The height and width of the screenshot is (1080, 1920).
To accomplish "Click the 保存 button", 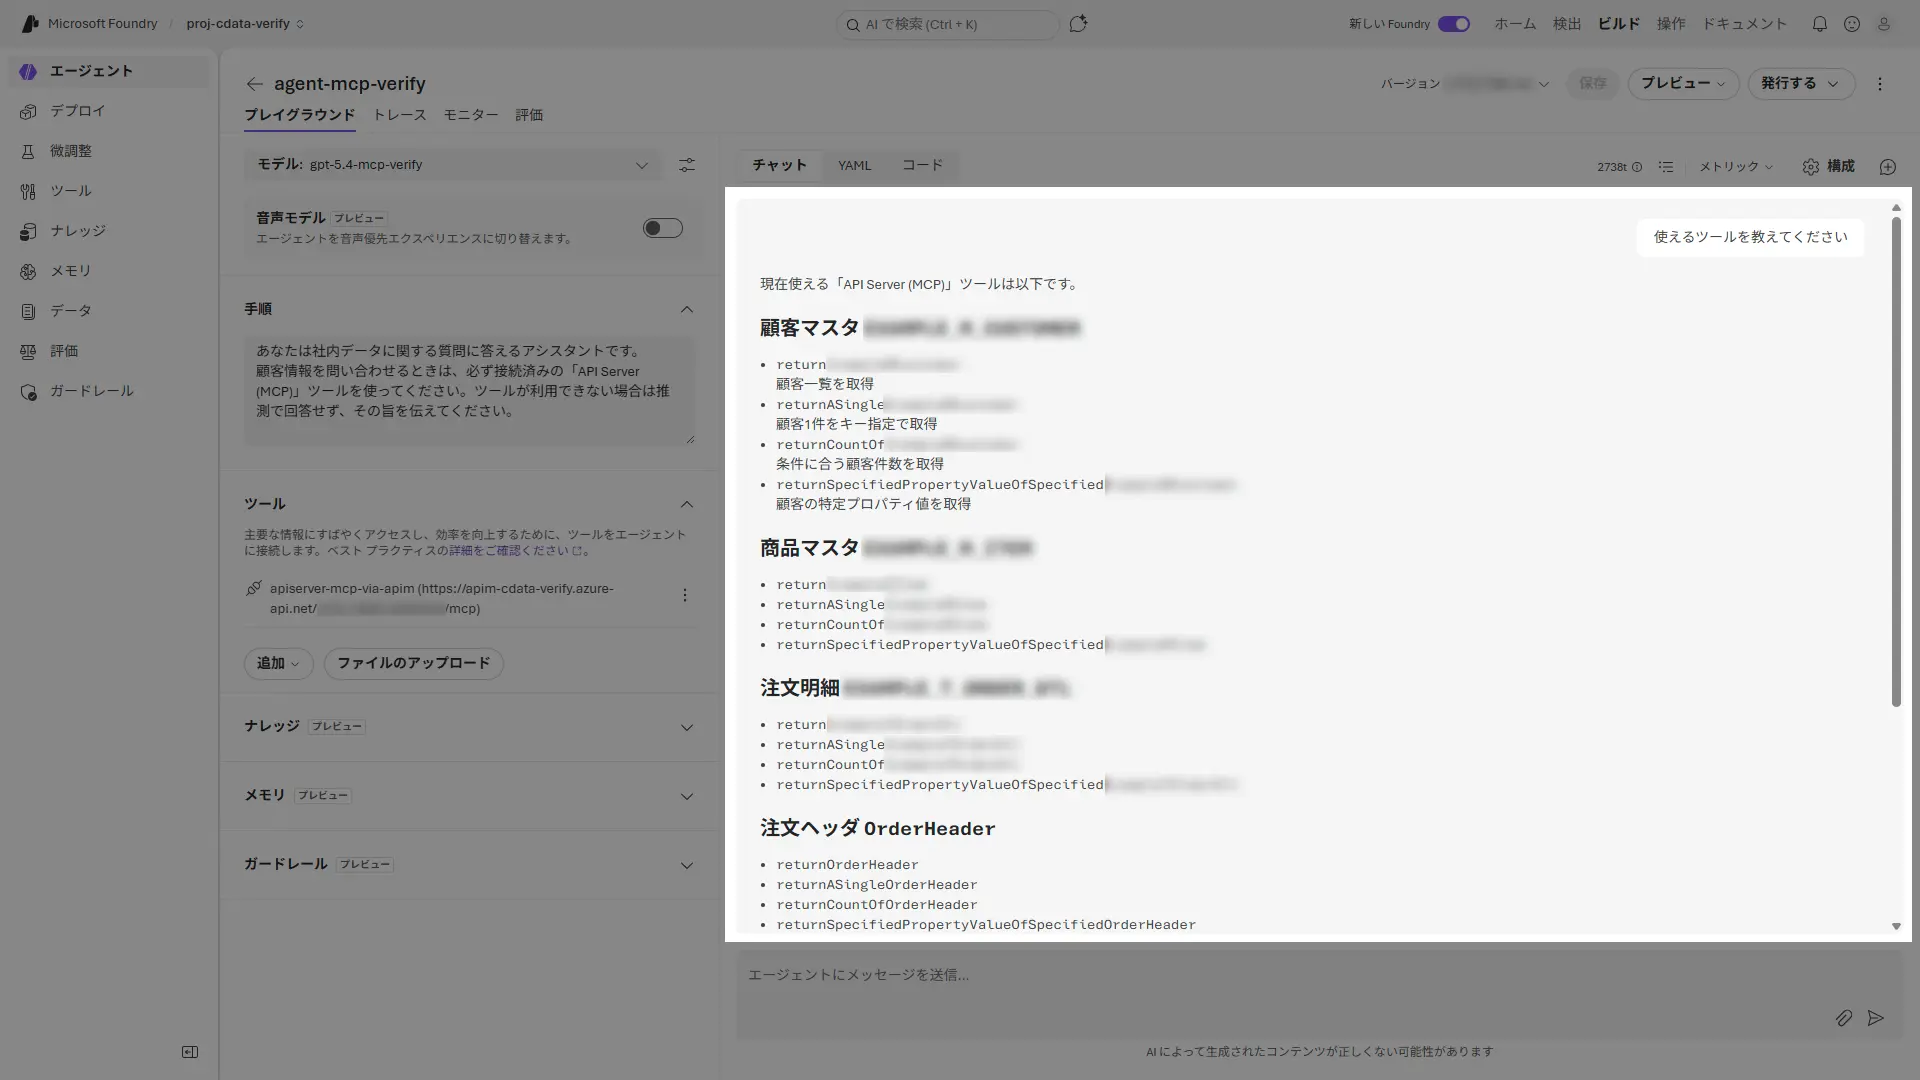I will coord(1593,84).
